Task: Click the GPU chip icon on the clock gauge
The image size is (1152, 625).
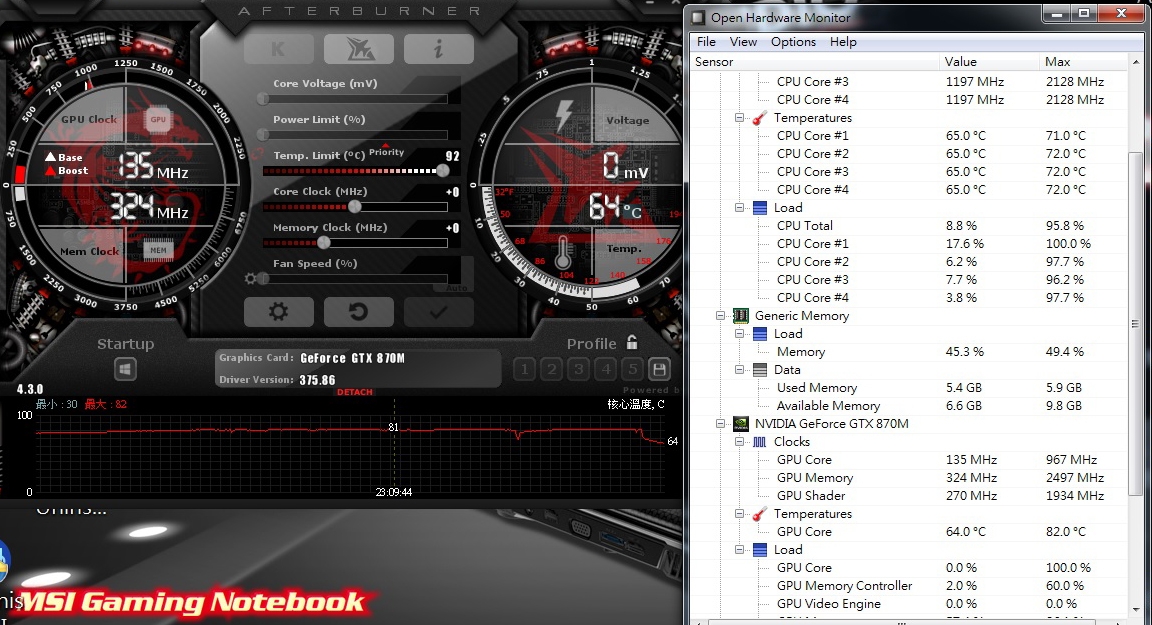Action: coord(158,119)
